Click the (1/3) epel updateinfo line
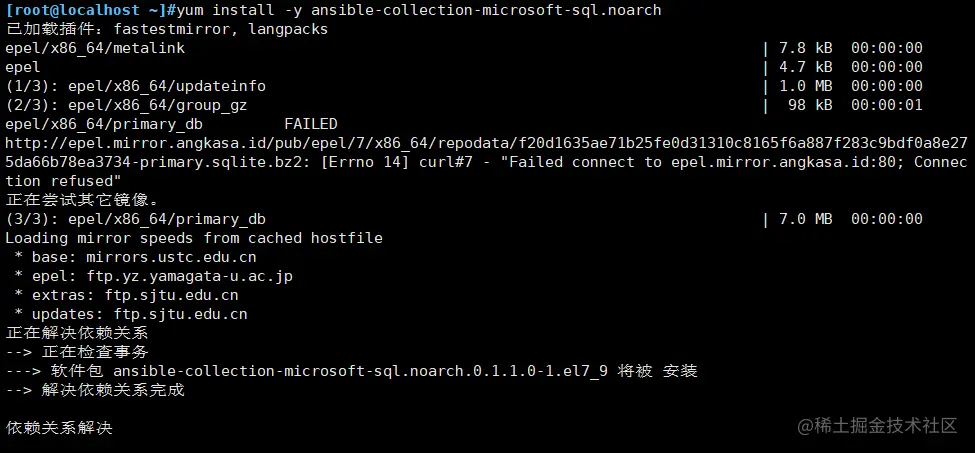The image size is (975, 453). point(136,86)
